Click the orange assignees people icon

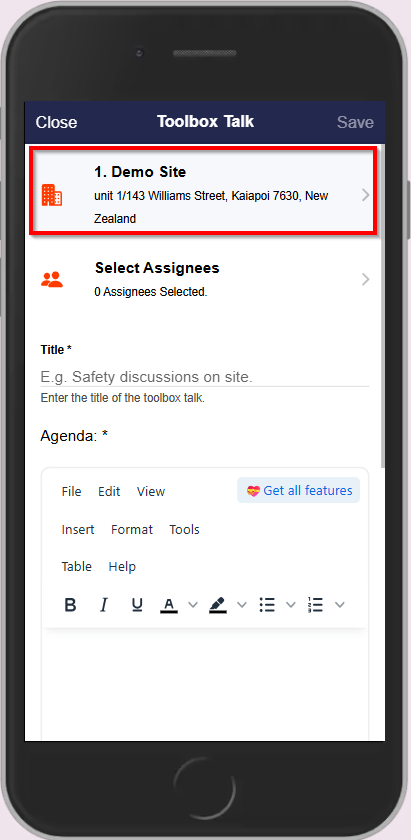point(52,279)
